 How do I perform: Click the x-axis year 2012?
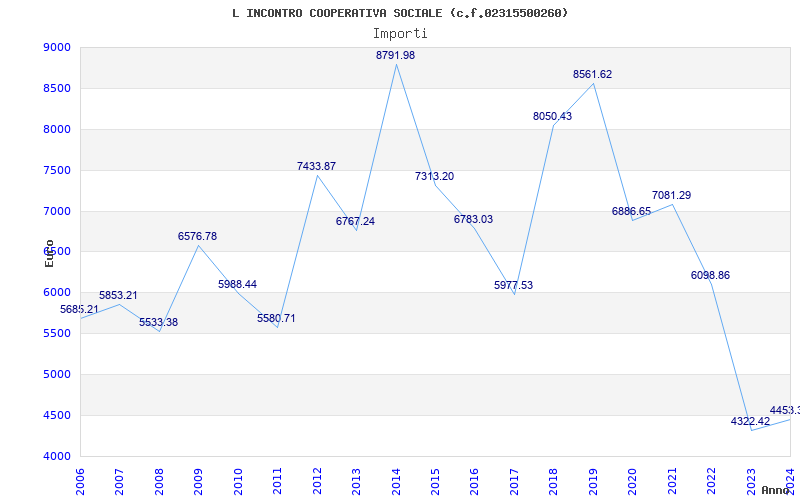317,481
